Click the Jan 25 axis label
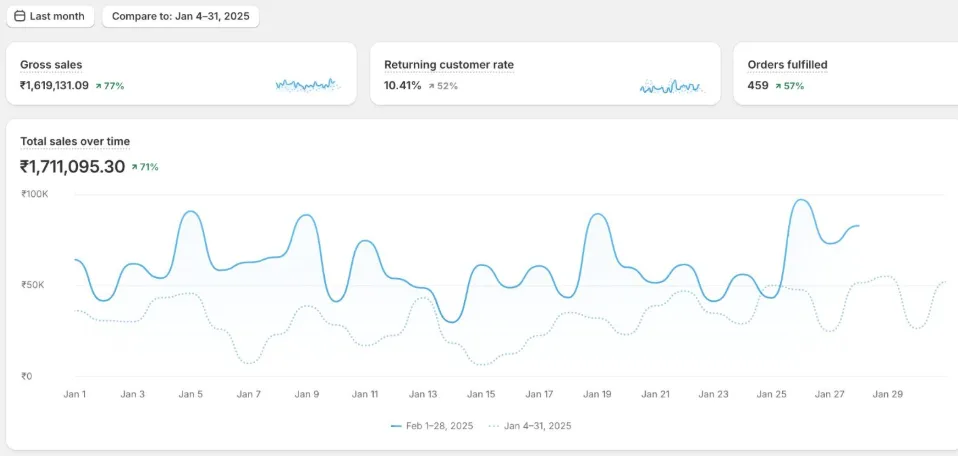 [772, 394]
